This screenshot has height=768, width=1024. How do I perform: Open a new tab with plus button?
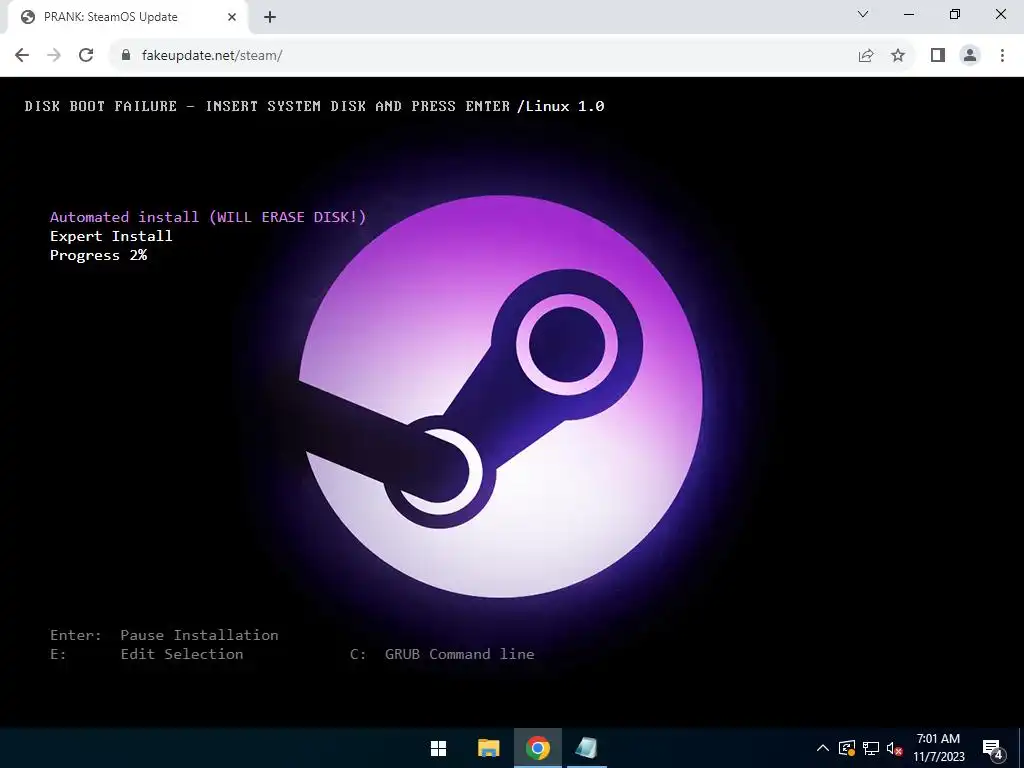(270, 17)
